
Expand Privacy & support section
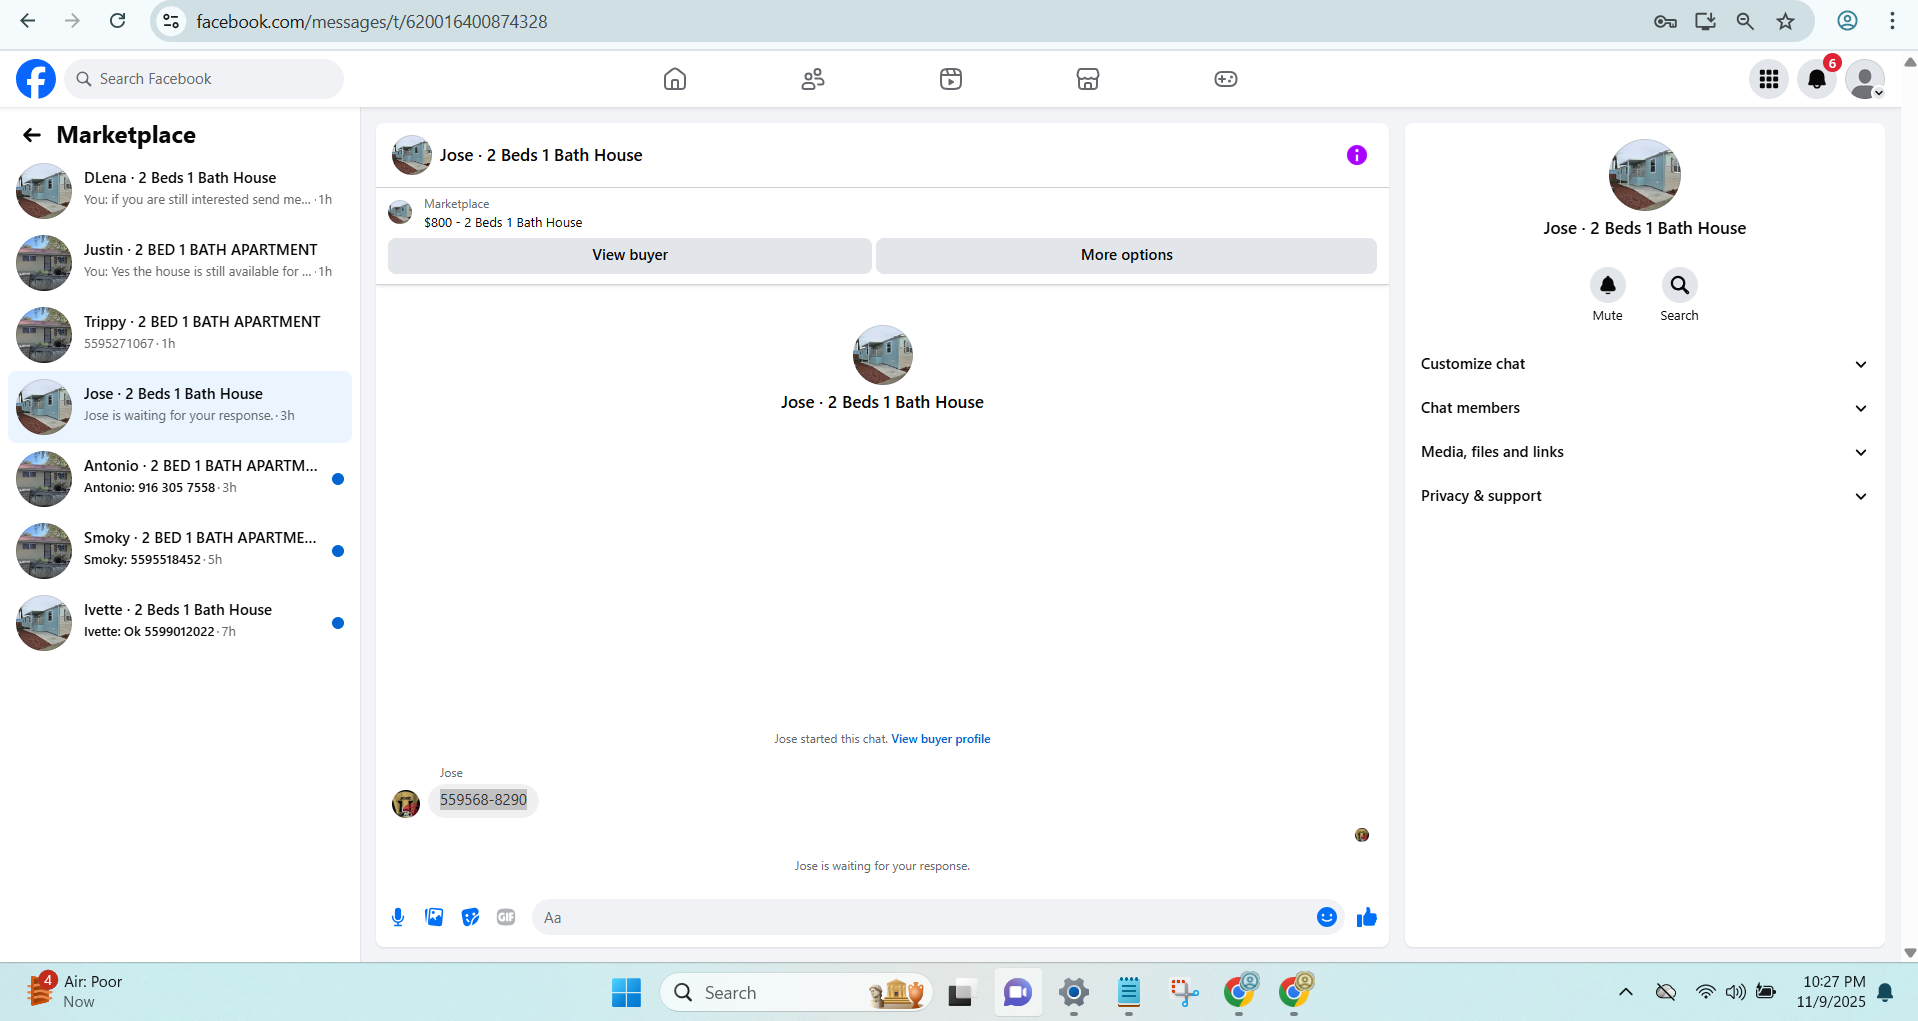(1645, 496)
